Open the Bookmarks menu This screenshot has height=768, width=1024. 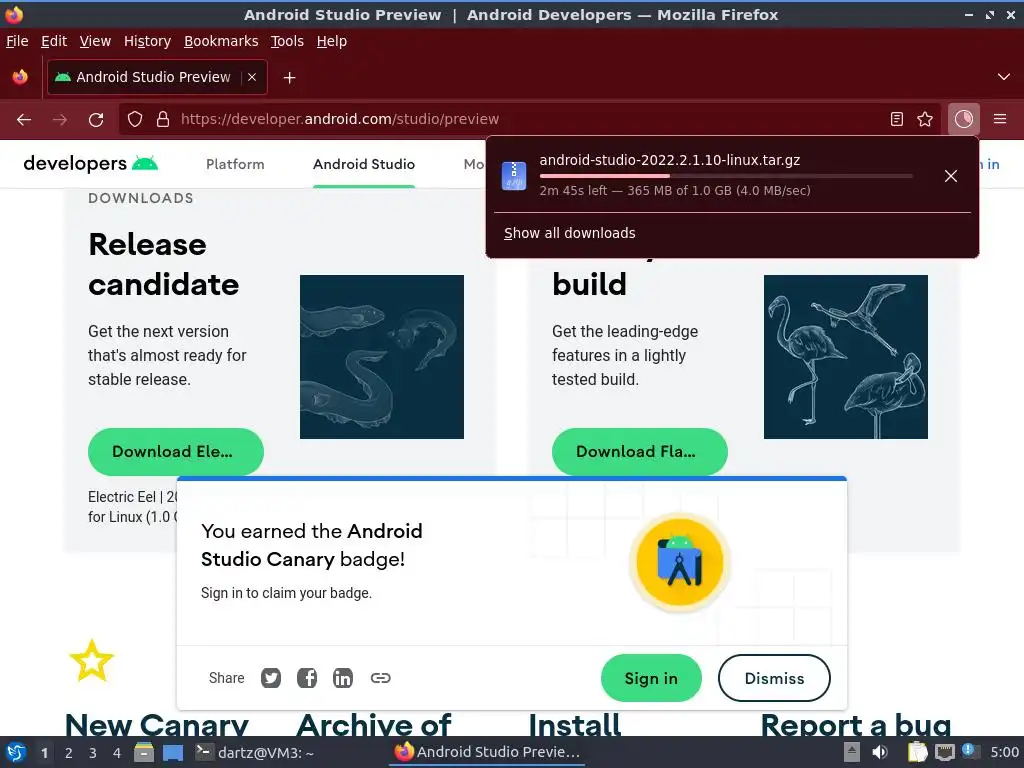click(221, 41)
